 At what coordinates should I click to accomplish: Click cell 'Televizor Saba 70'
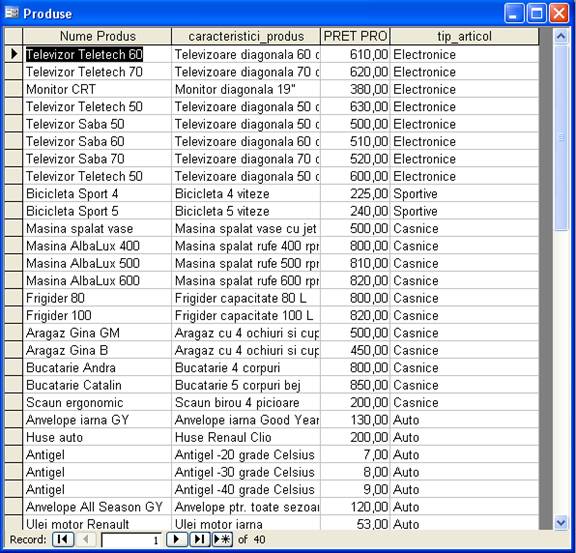tap(97, 159)
